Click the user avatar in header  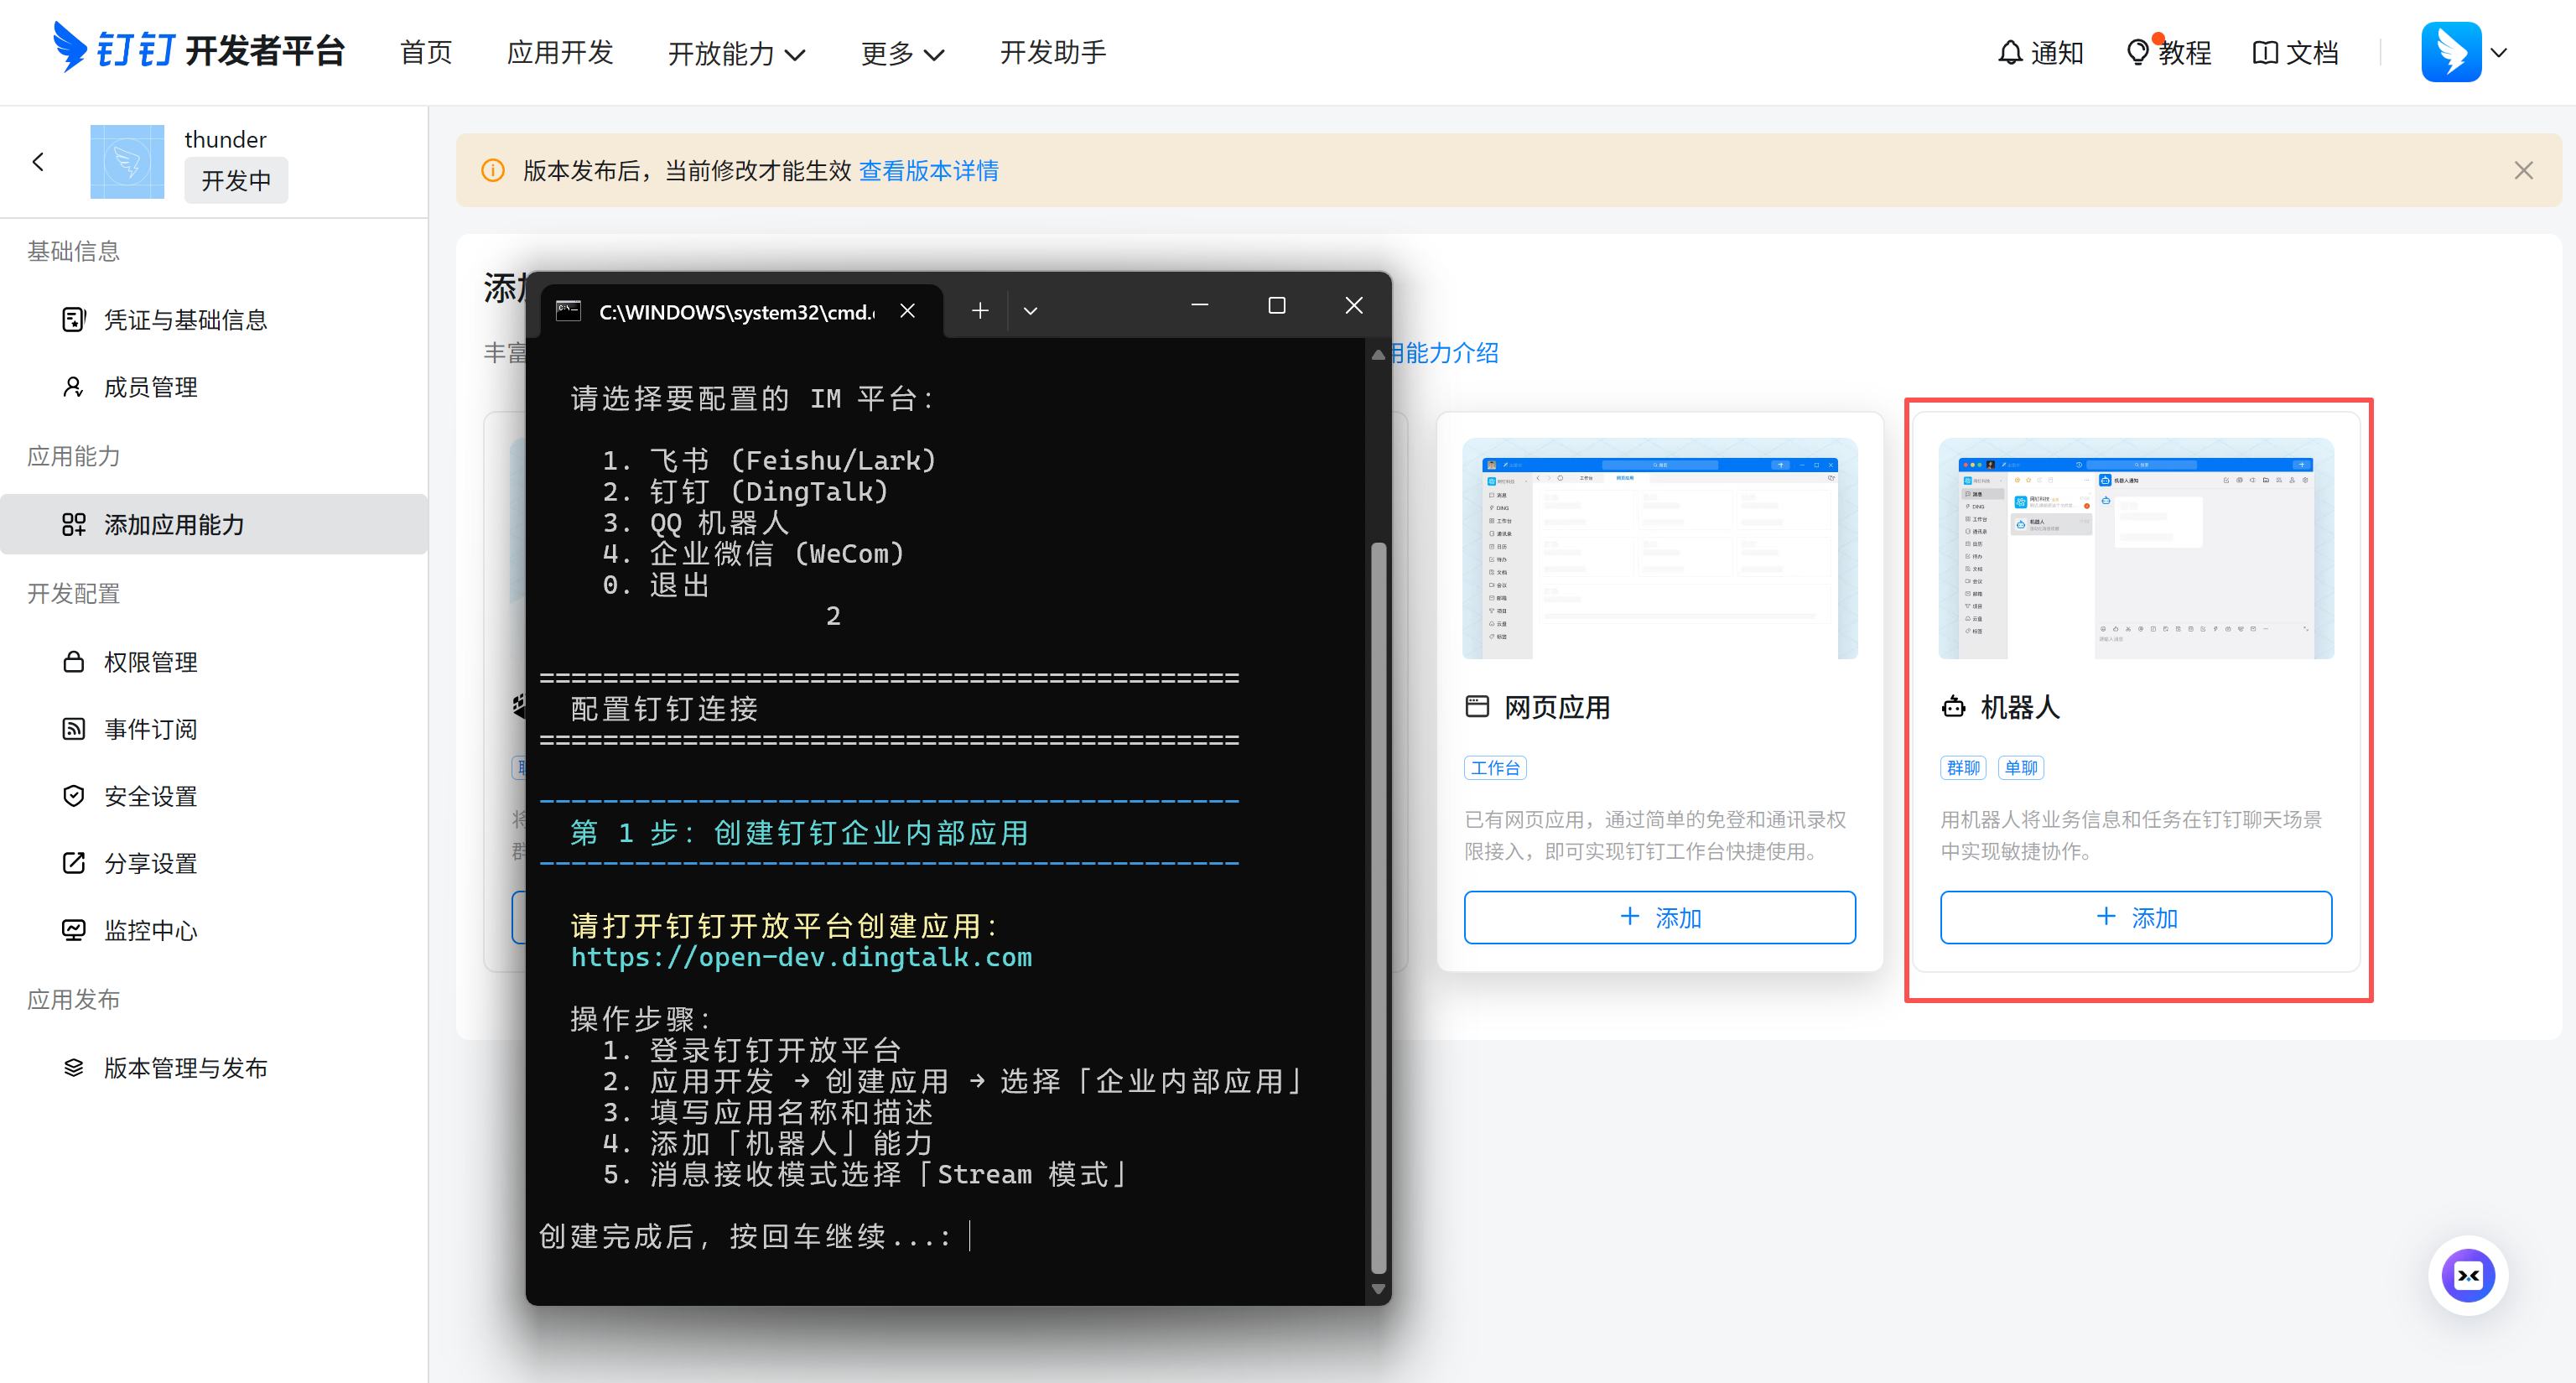(2450, 52)
